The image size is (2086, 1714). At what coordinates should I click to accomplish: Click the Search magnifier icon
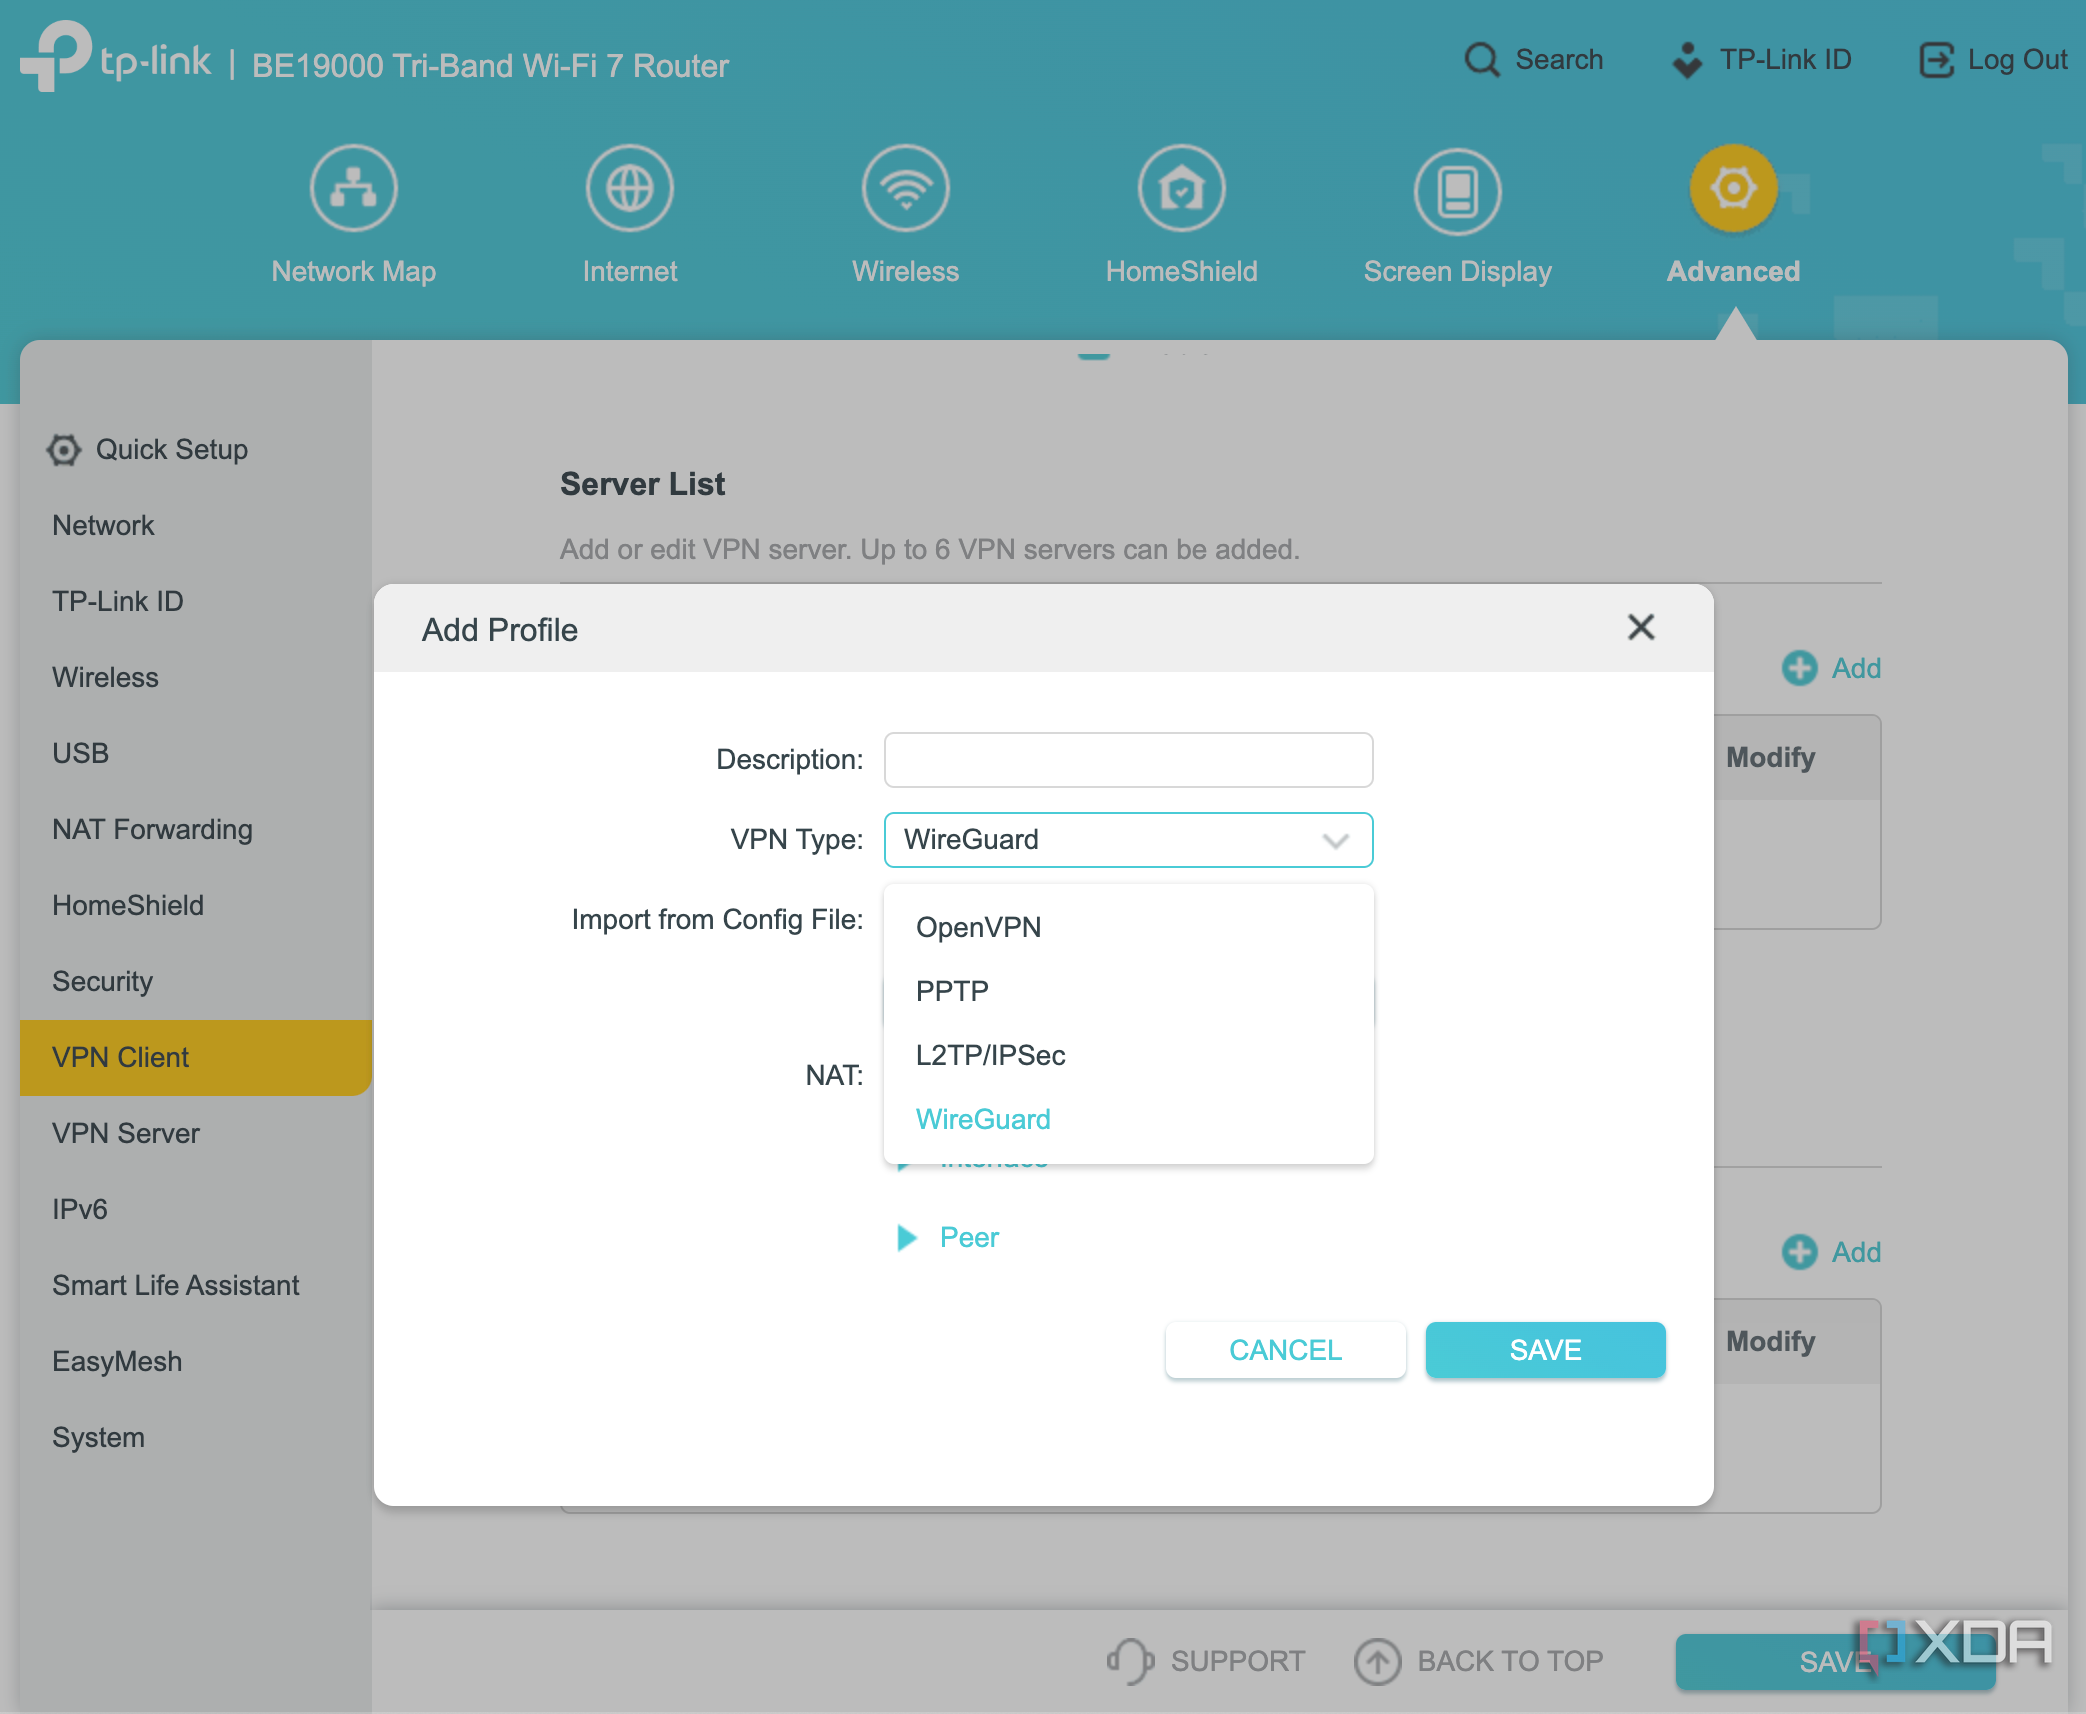(x=1481, y=60)
